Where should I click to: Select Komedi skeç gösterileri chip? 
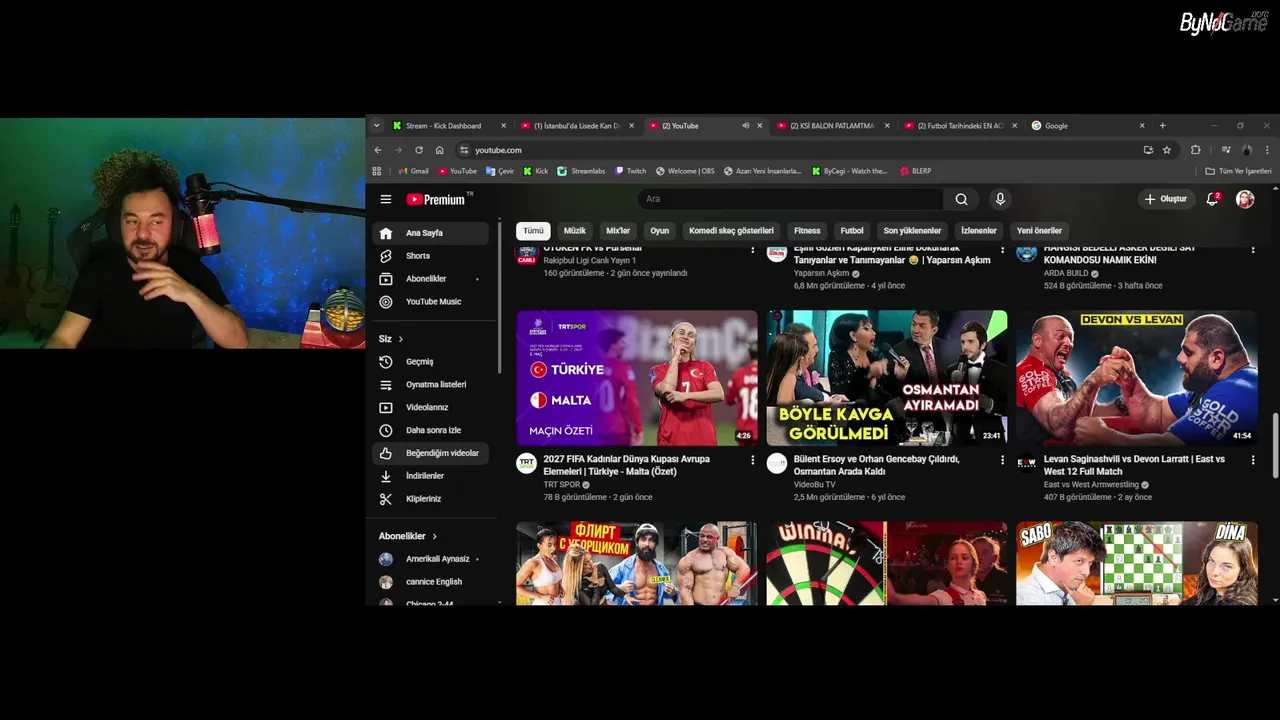731,231
